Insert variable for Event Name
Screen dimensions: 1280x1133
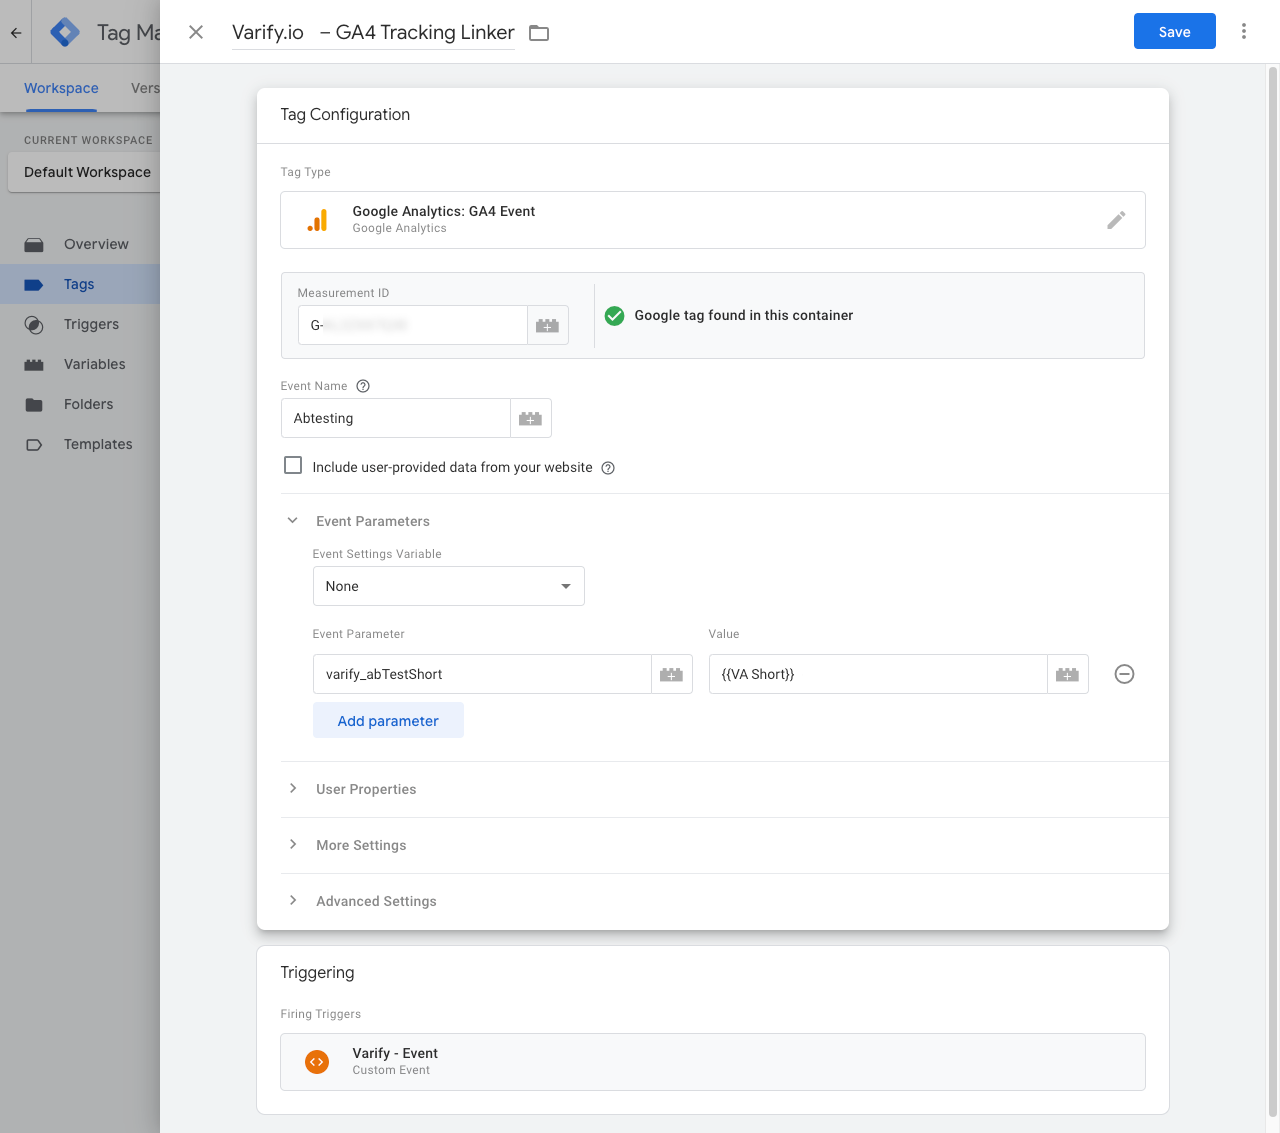point(531,418)
